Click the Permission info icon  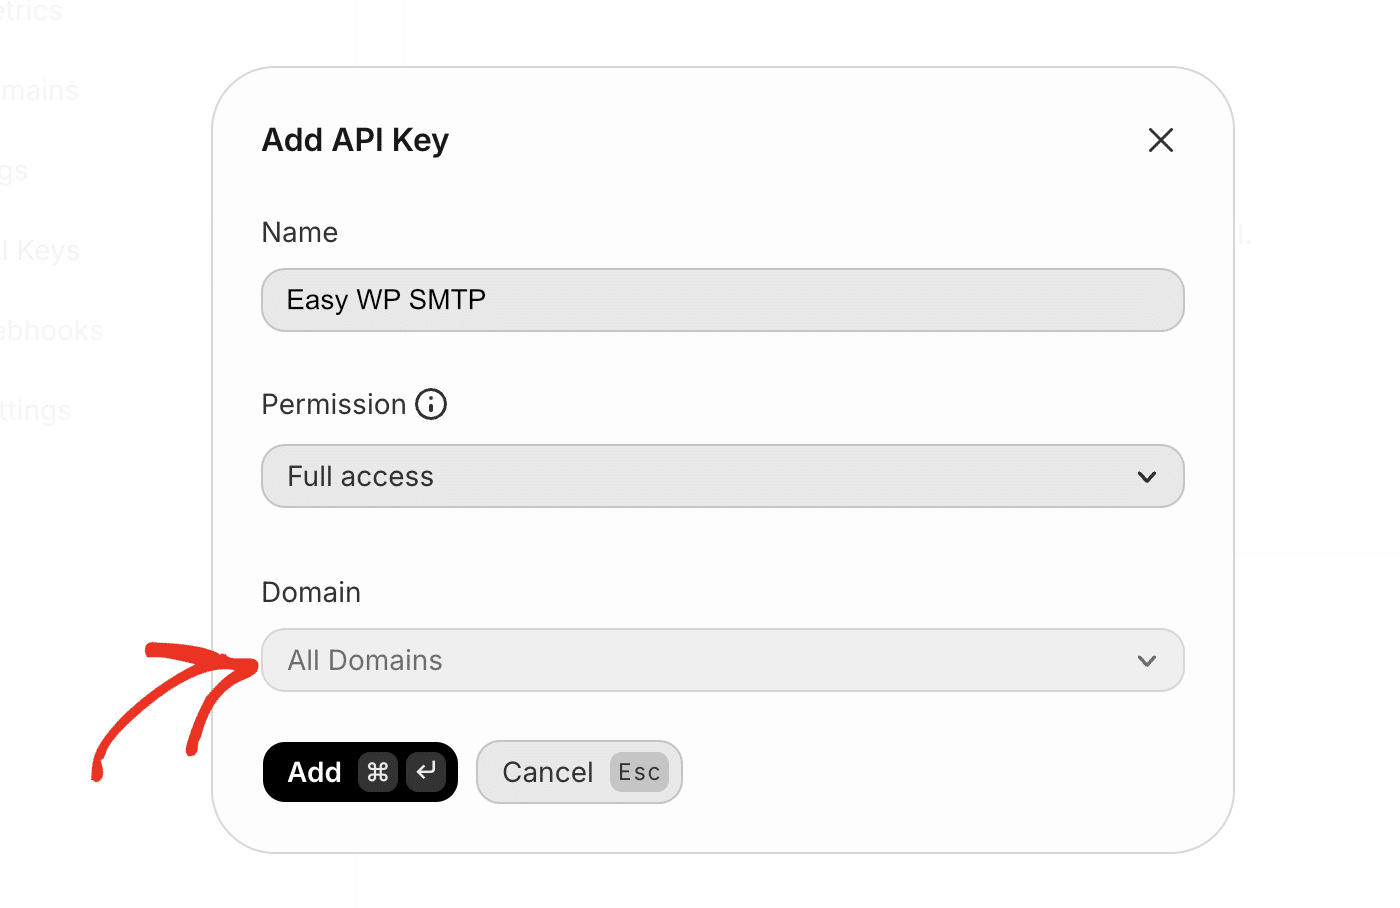431,404
